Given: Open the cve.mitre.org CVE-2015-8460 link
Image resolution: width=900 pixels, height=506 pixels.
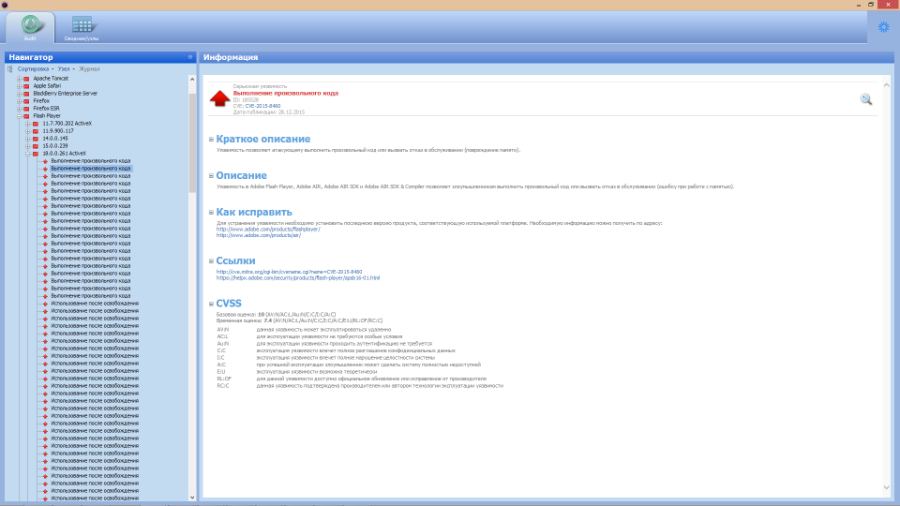Looking at the screenshot, I should (x=289, y=272).
